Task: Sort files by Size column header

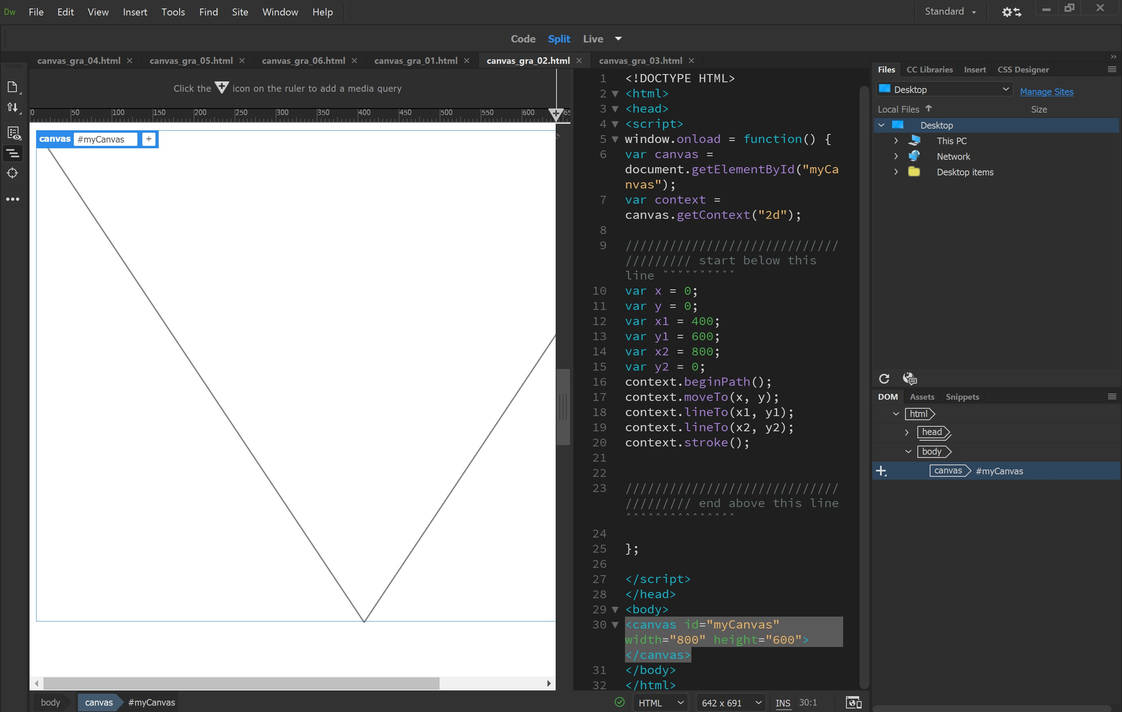Action: click(x=1039, y=109)
